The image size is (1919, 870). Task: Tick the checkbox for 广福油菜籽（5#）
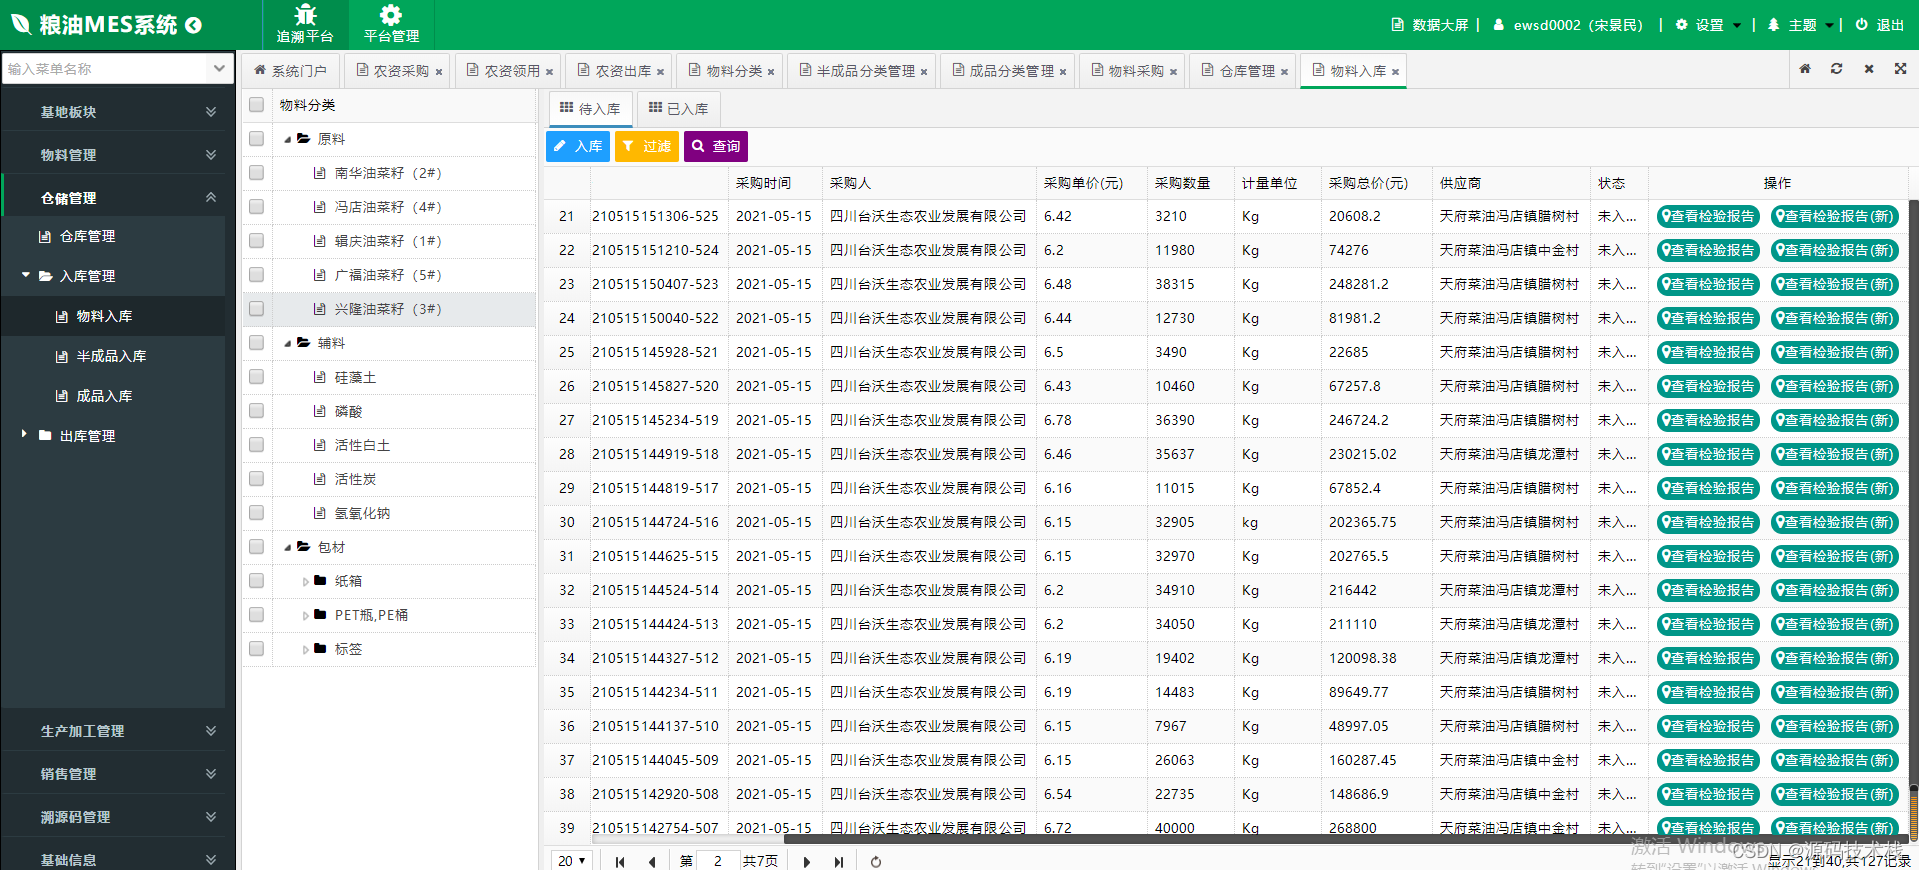coord(257,275)
